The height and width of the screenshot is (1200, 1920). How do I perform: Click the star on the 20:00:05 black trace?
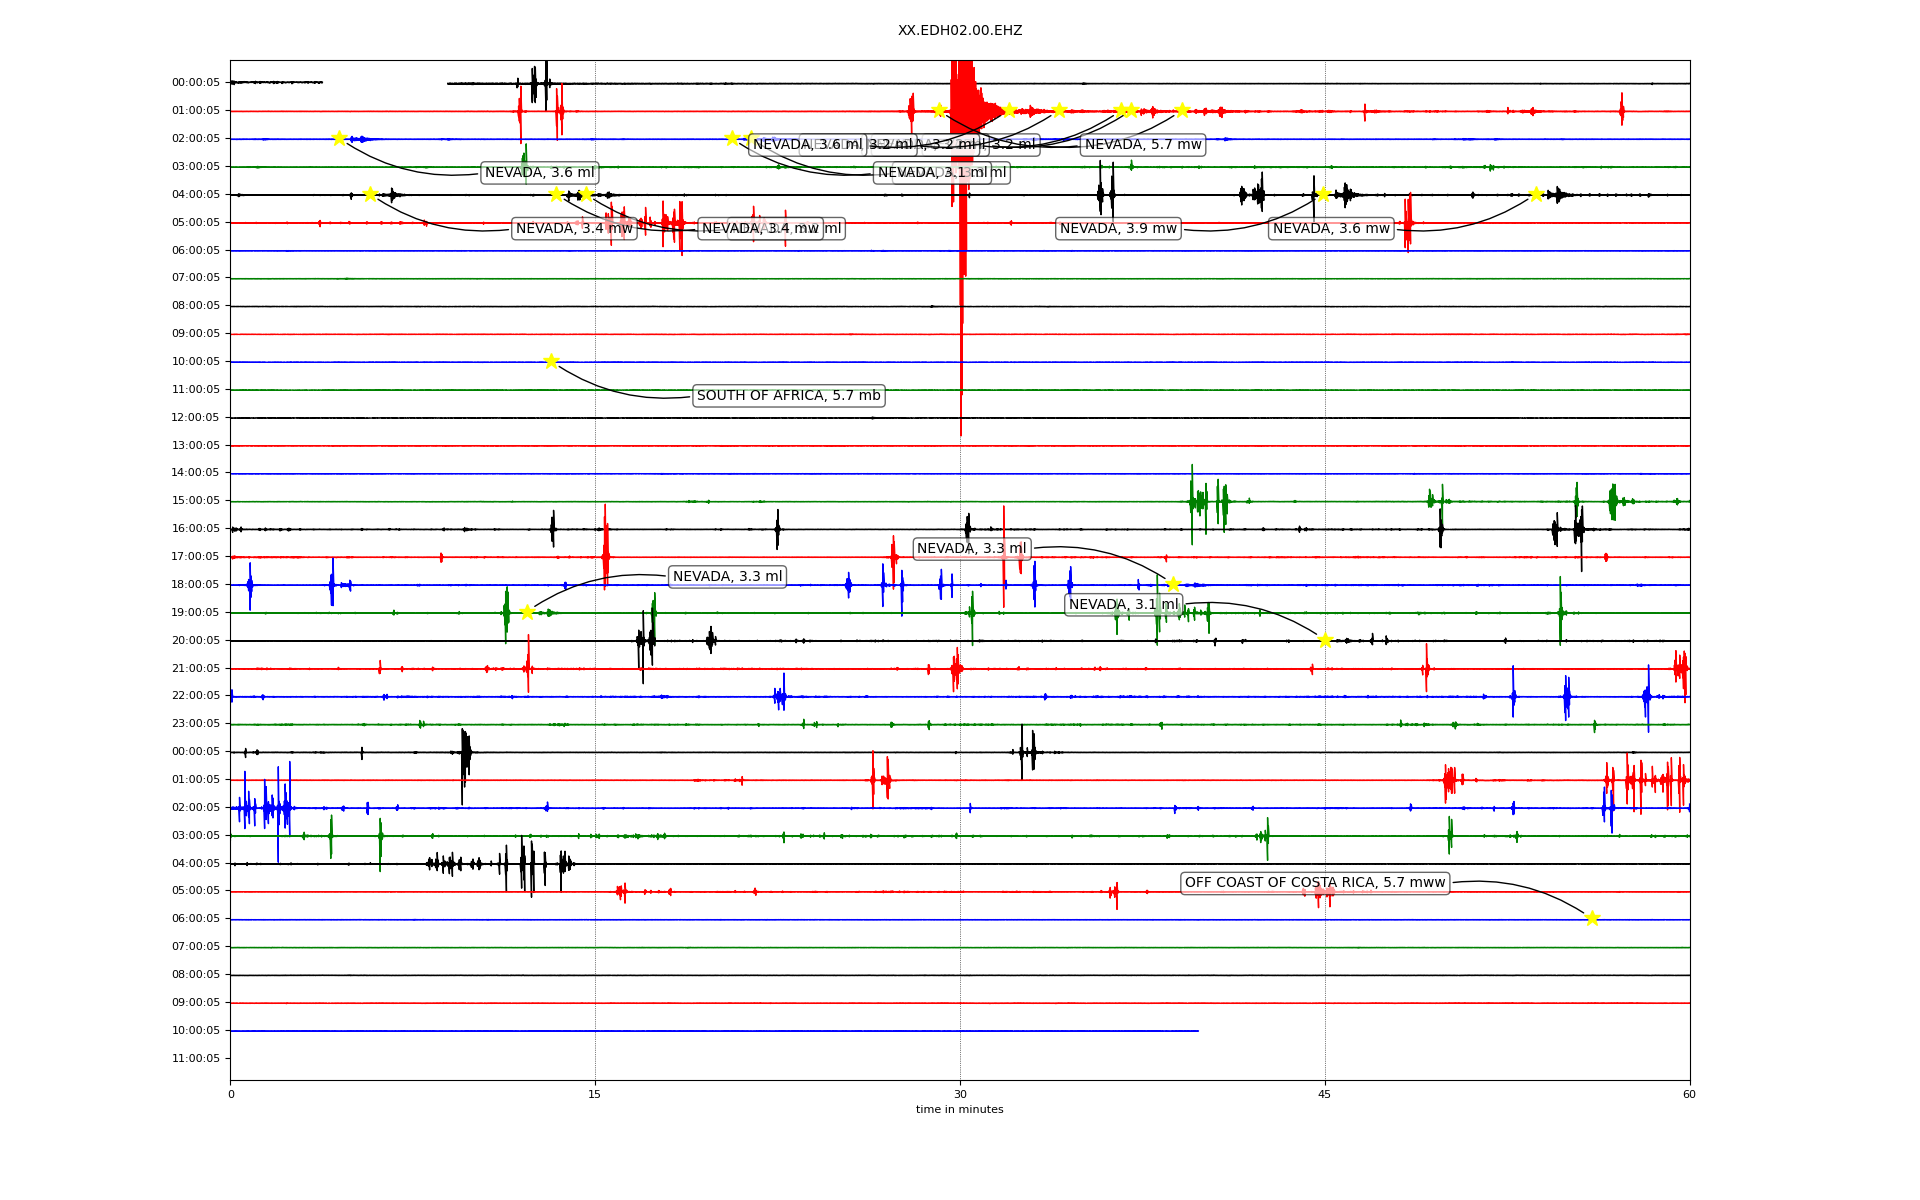pos(1325,640)
